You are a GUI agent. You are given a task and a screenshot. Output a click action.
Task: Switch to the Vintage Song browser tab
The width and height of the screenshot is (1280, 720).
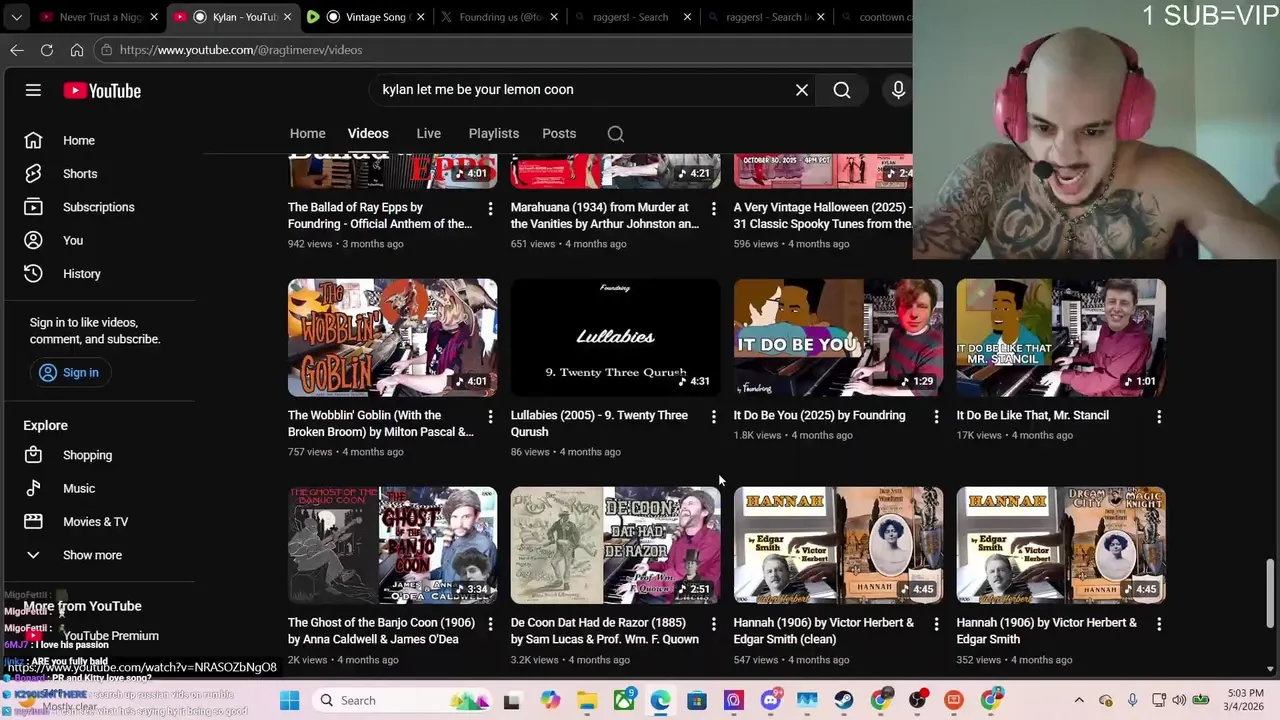click(x=366, y=17)
